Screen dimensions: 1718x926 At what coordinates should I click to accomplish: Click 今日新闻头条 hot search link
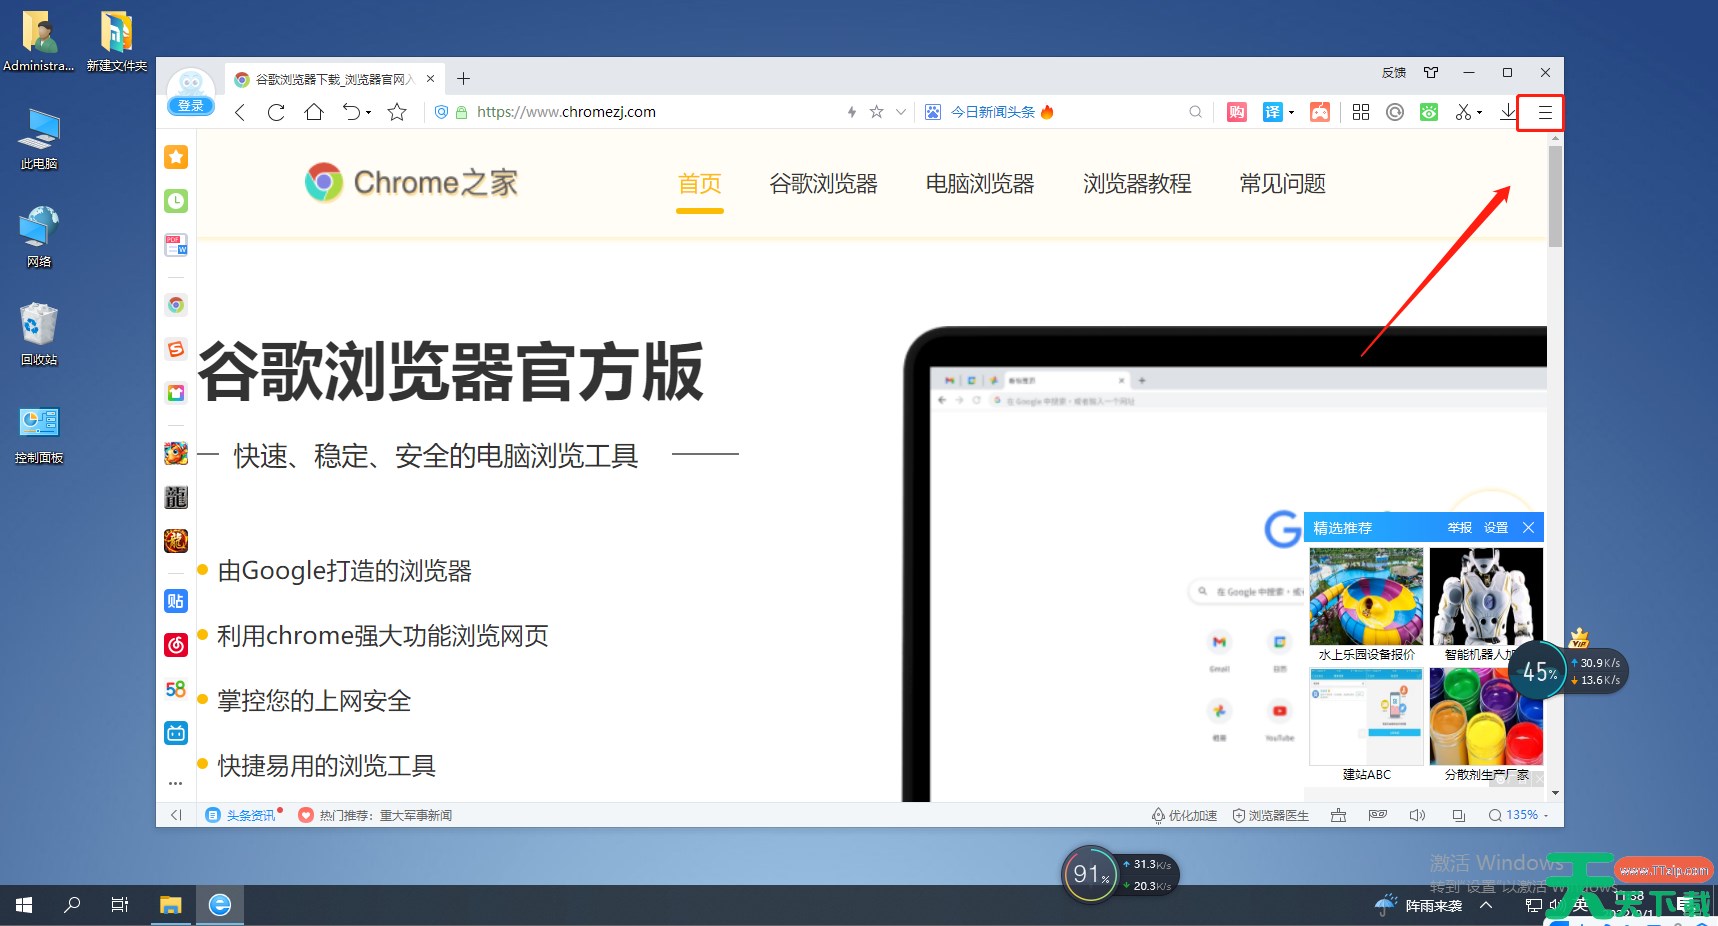pos(992,112)
